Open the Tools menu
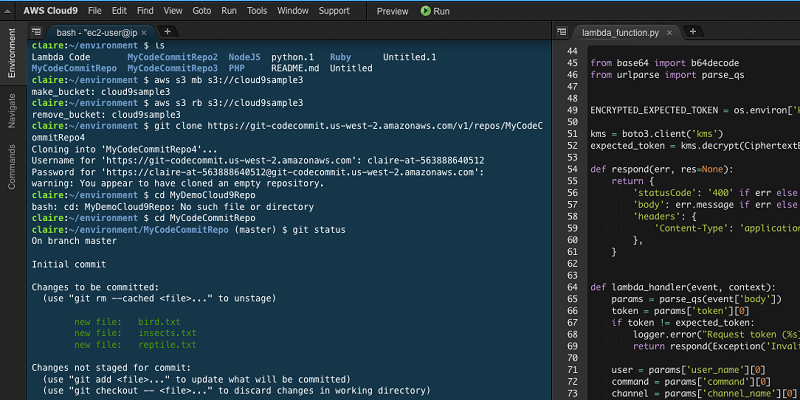Image resolution: width=800 pixels, height=400 pixels. (257, 11)
